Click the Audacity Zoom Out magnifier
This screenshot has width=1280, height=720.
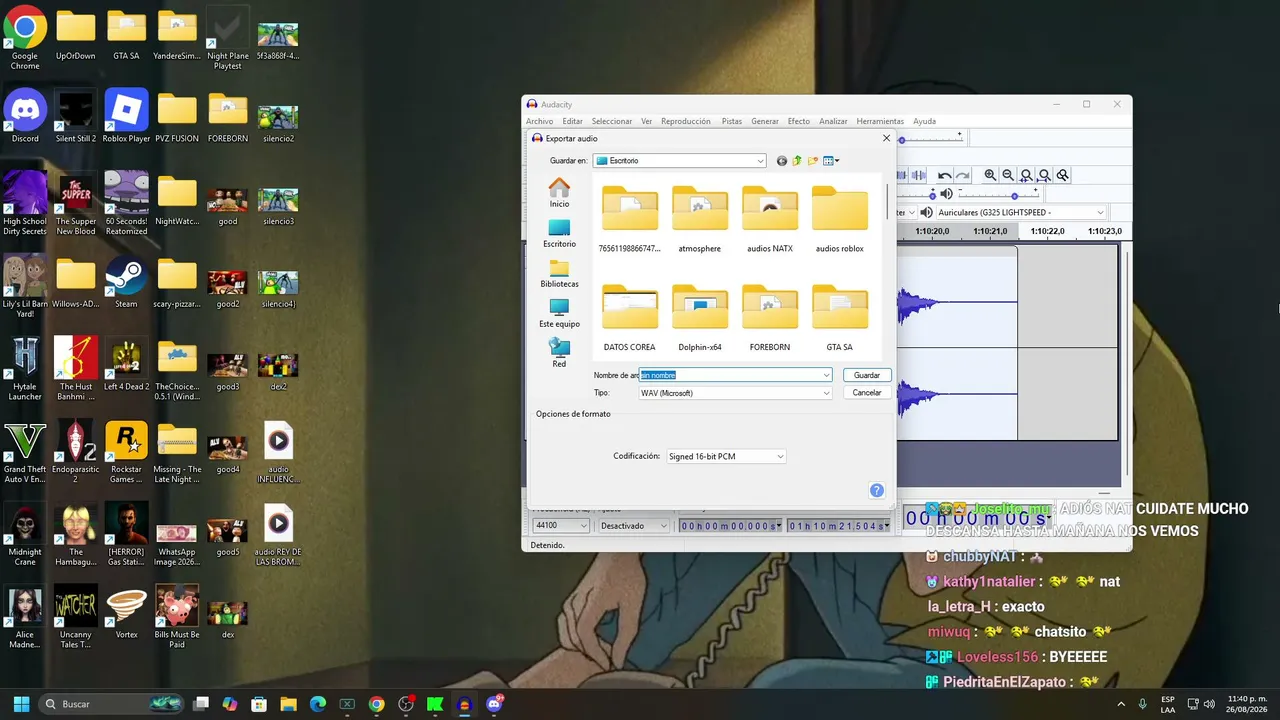coord(1008,175)
